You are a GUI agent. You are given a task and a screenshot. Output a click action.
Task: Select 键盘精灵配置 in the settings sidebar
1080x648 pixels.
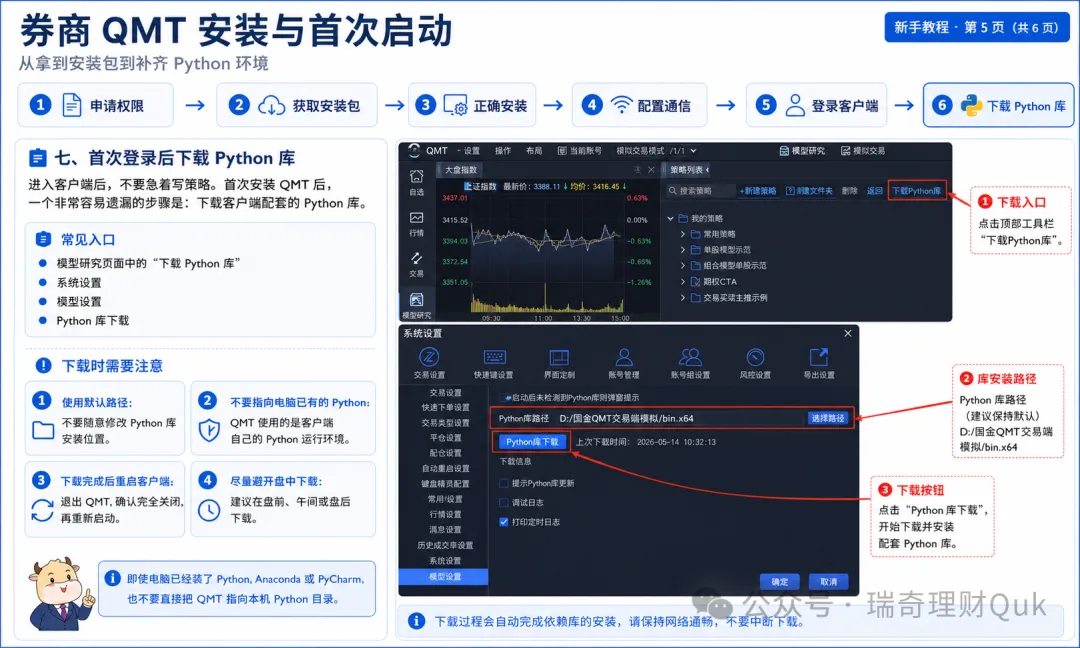444,484
